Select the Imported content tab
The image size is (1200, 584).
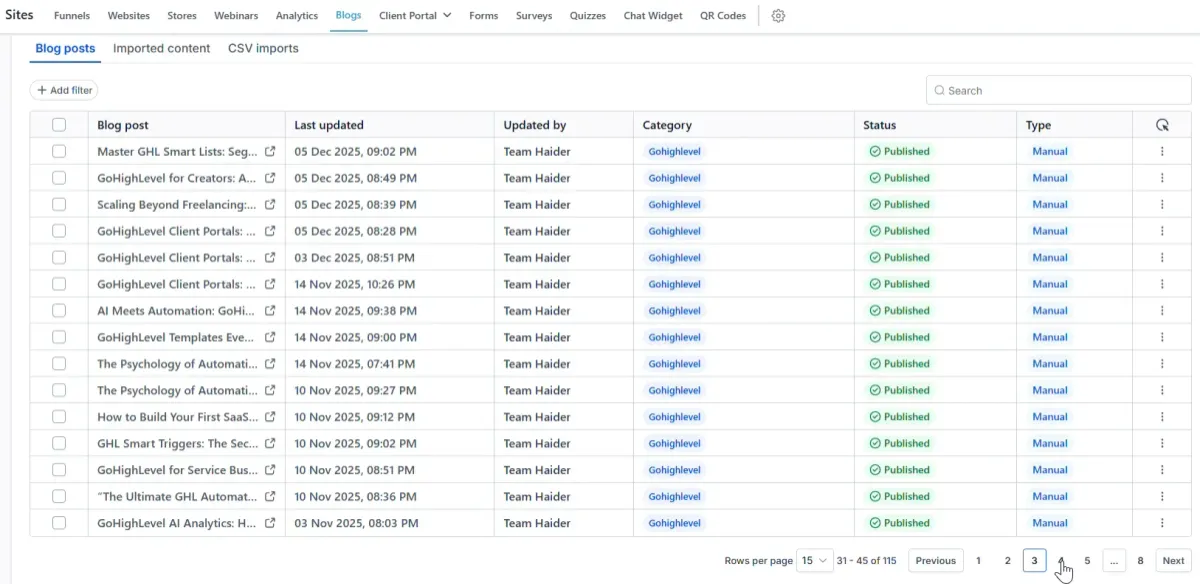[x=162, y=48]
